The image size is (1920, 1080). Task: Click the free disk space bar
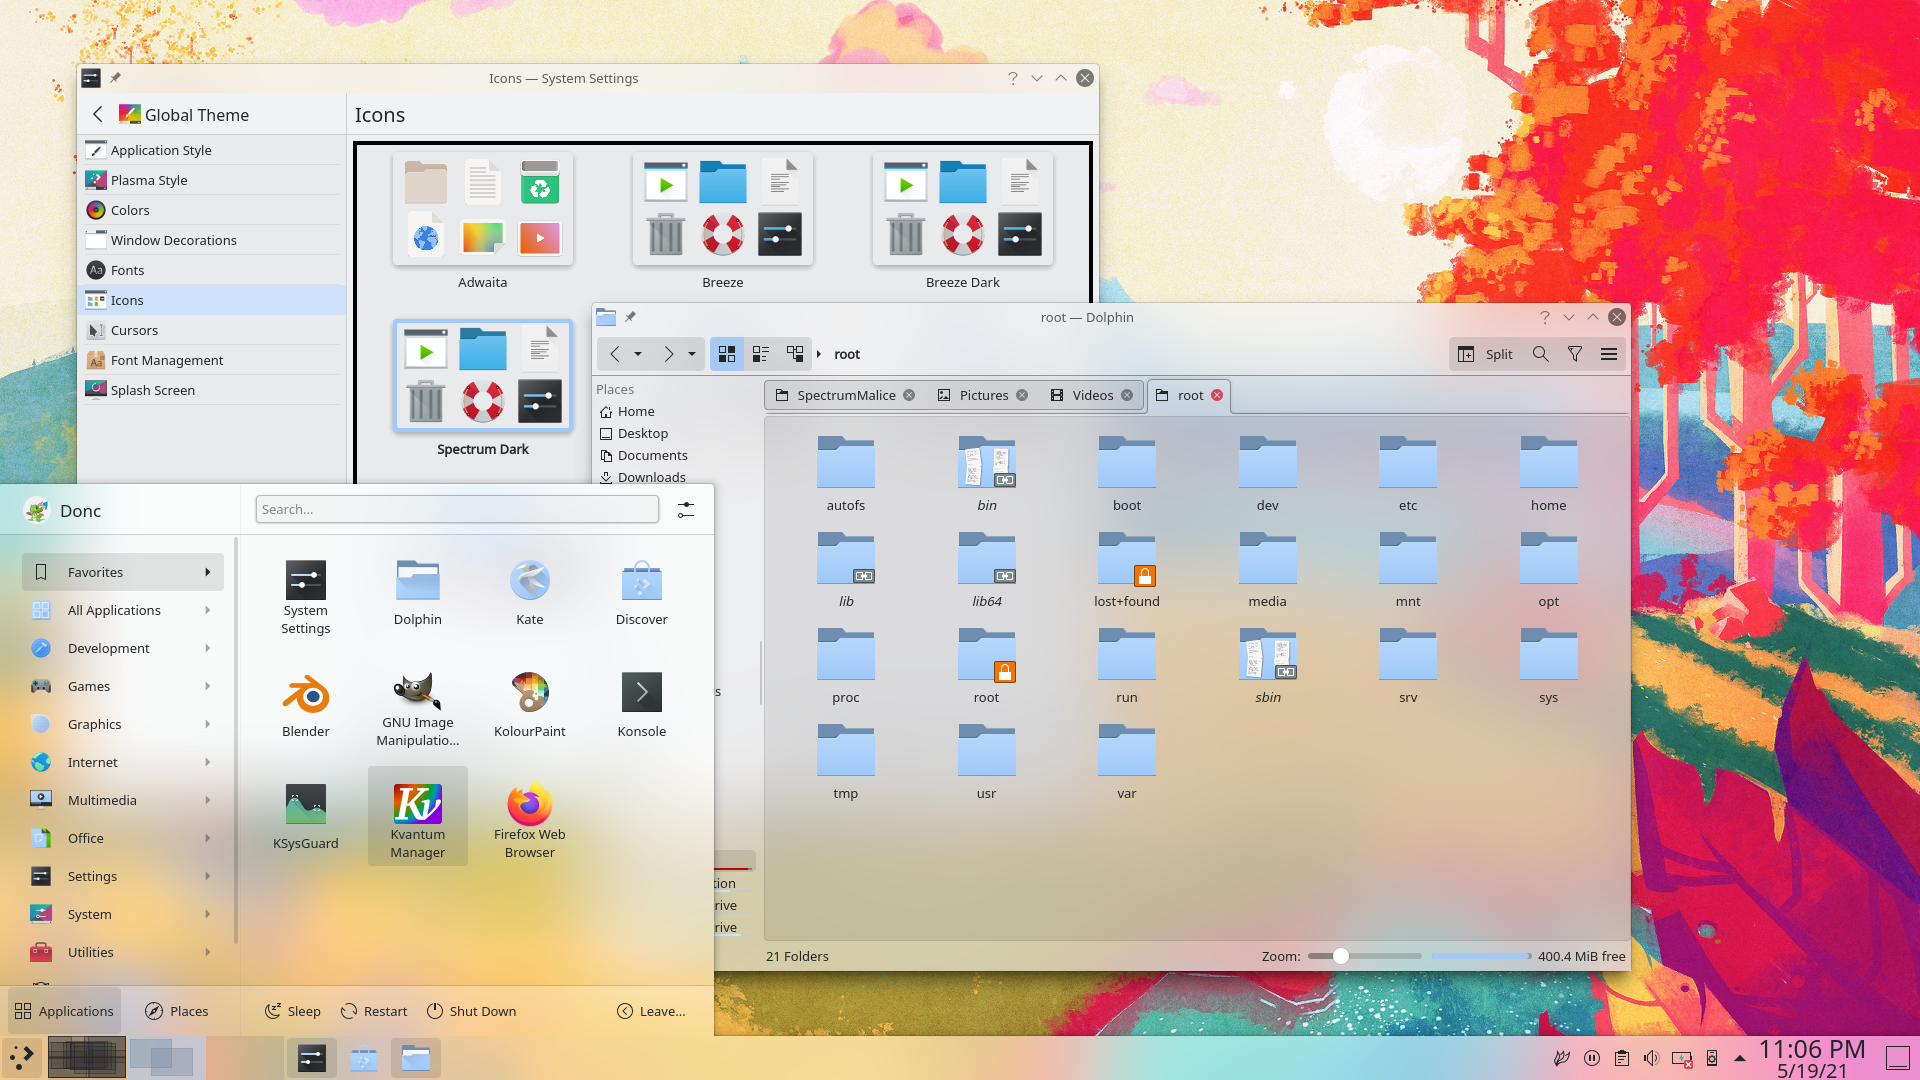[1481, 956]
